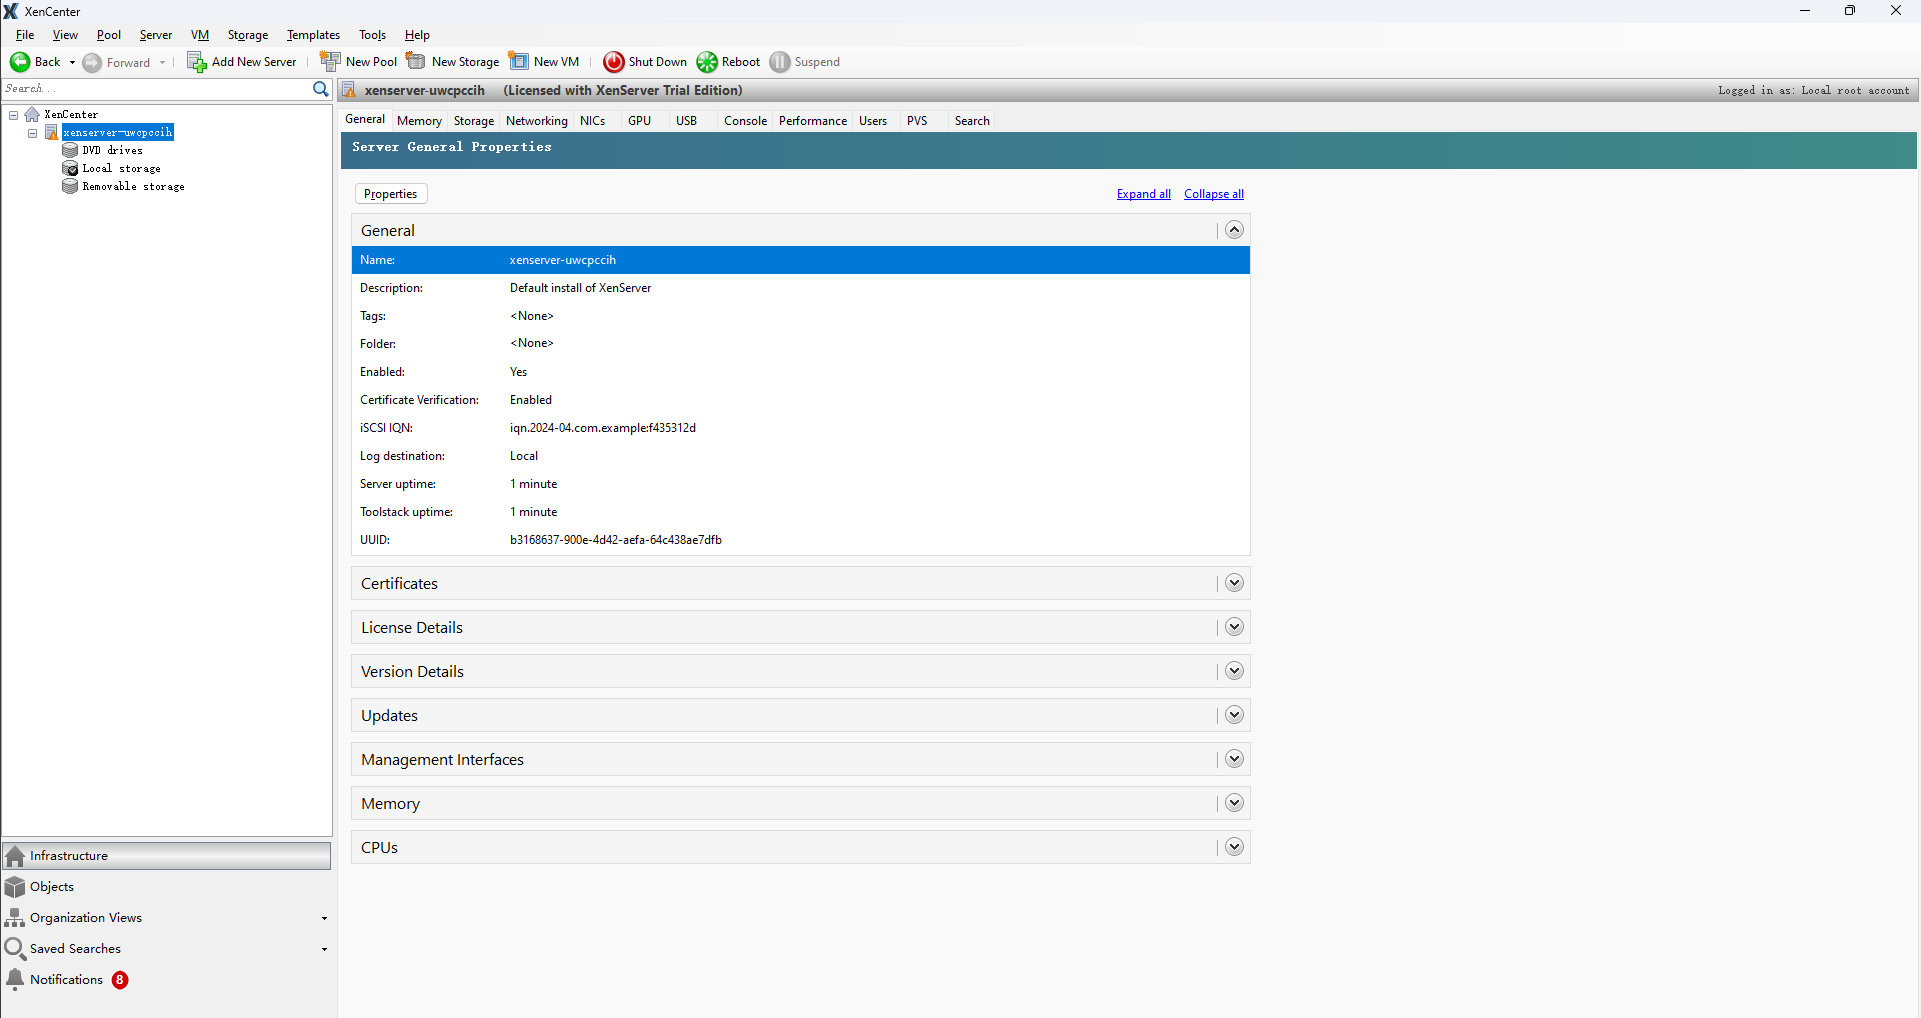
Task: Switch to the Objects view
Action: 52,886
